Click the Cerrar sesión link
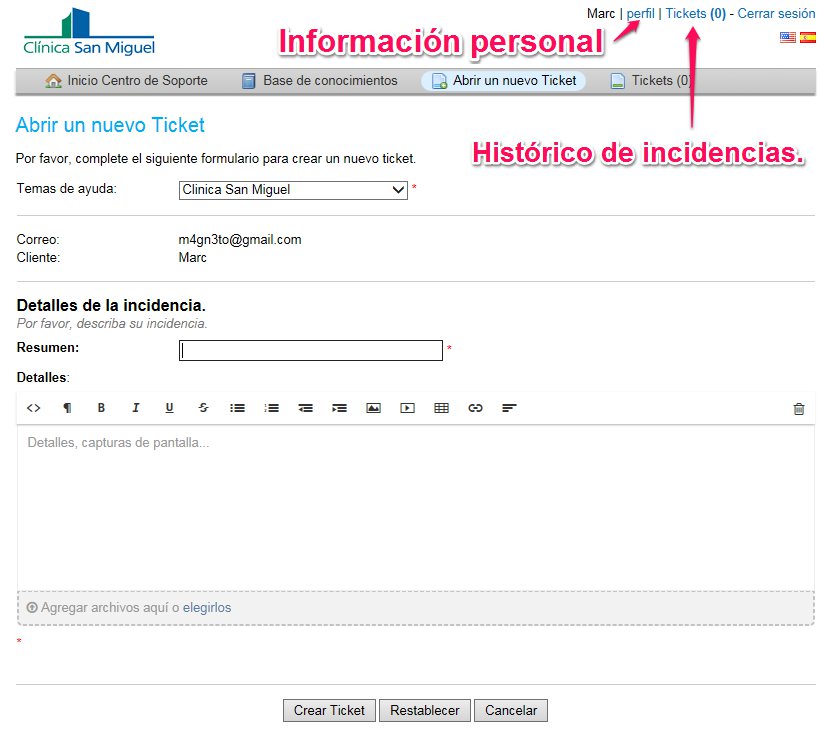Viewport: 835px width, 750px height. [x=776, y=14]
